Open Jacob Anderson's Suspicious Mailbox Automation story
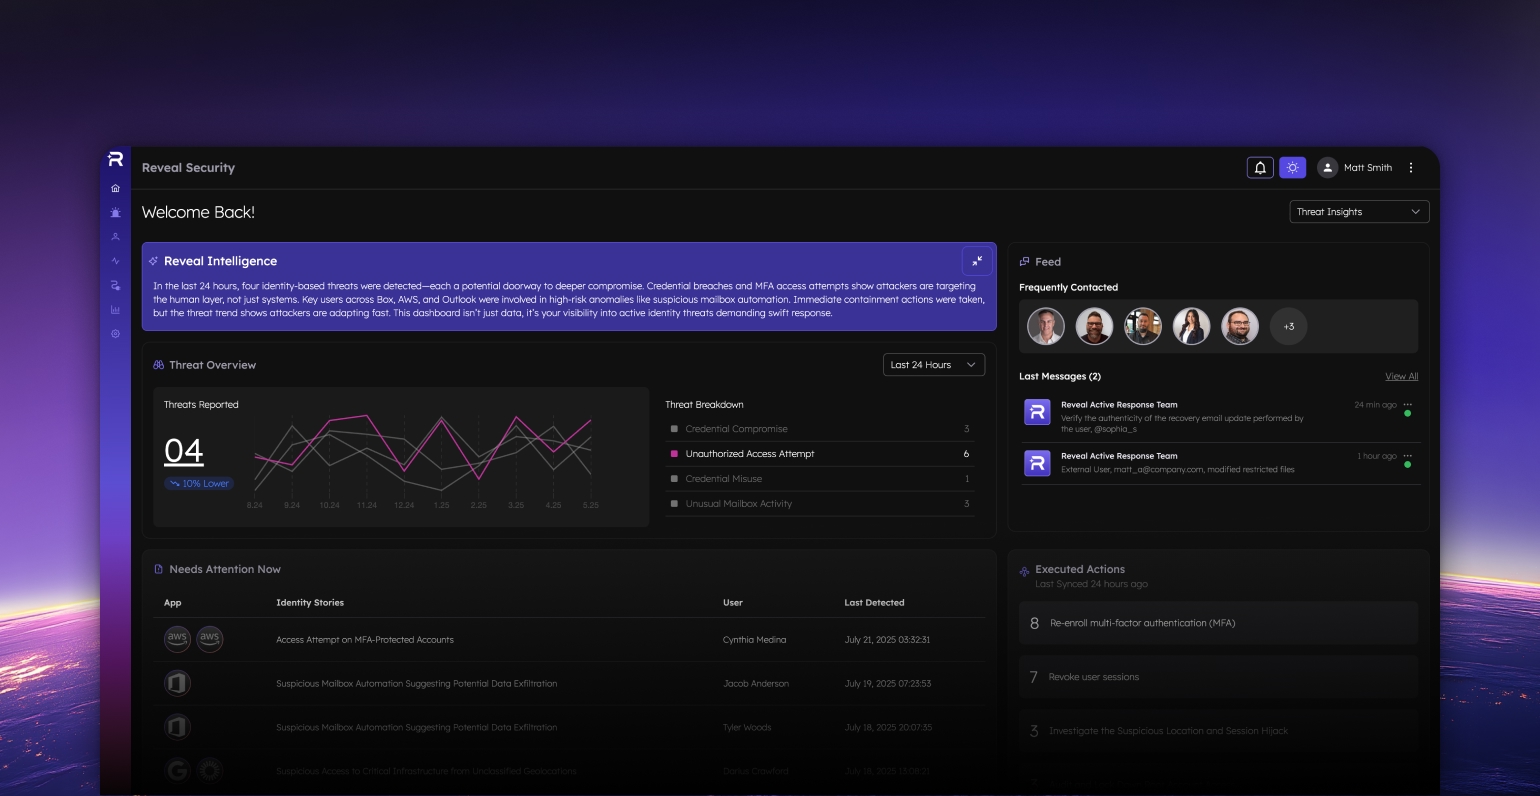Image resolution: width=1540 pixels, height=796 pixels. (x=416, y=684)
